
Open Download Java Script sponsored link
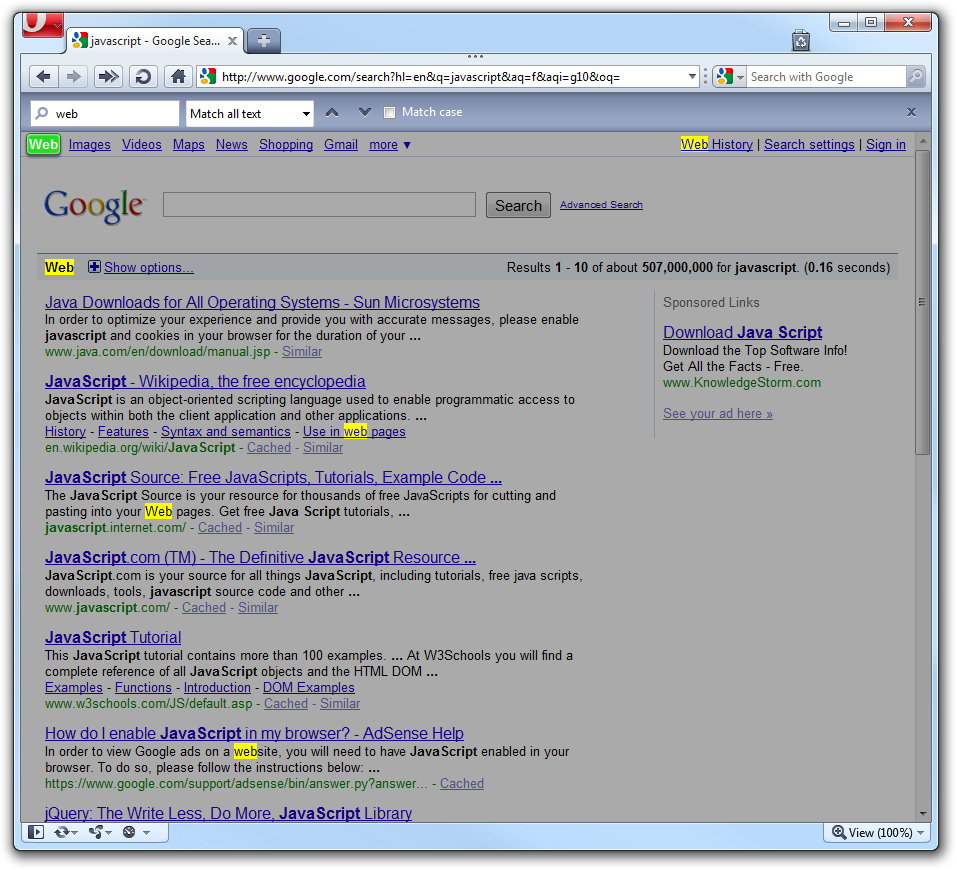tap(743, 332)
